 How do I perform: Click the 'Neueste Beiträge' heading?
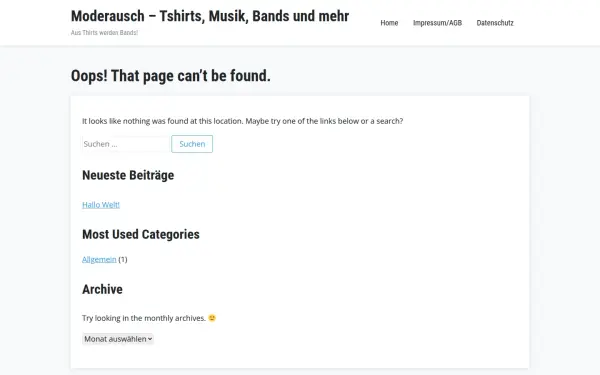click(x=128, y=175)
